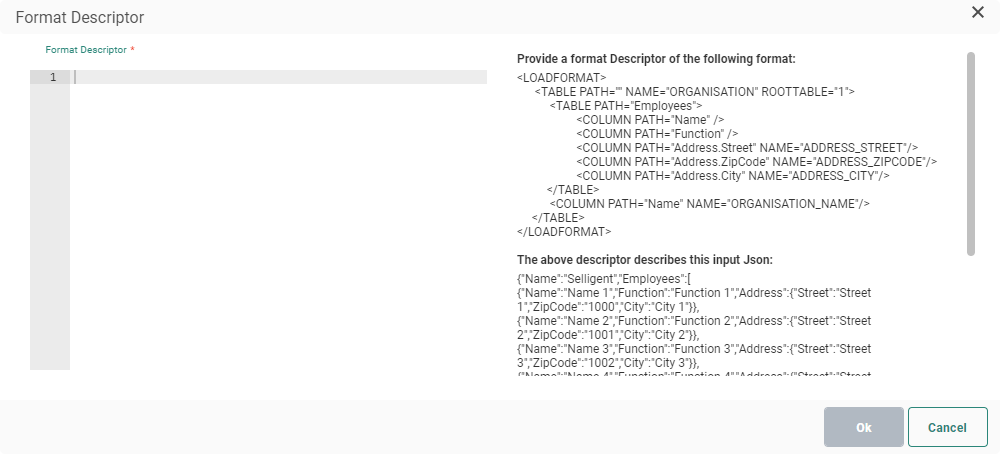The image size is (1000, 454).
Task: Click the green Format Descriptor field label
Action: pos(86,49)
